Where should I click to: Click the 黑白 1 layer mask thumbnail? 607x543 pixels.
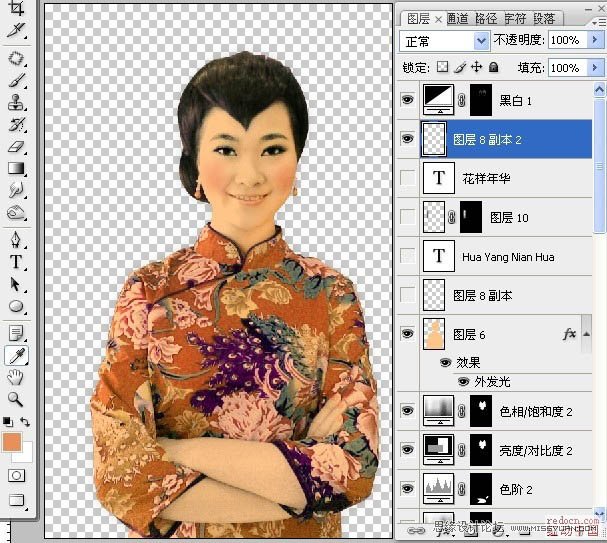click(x=481, y=100)
